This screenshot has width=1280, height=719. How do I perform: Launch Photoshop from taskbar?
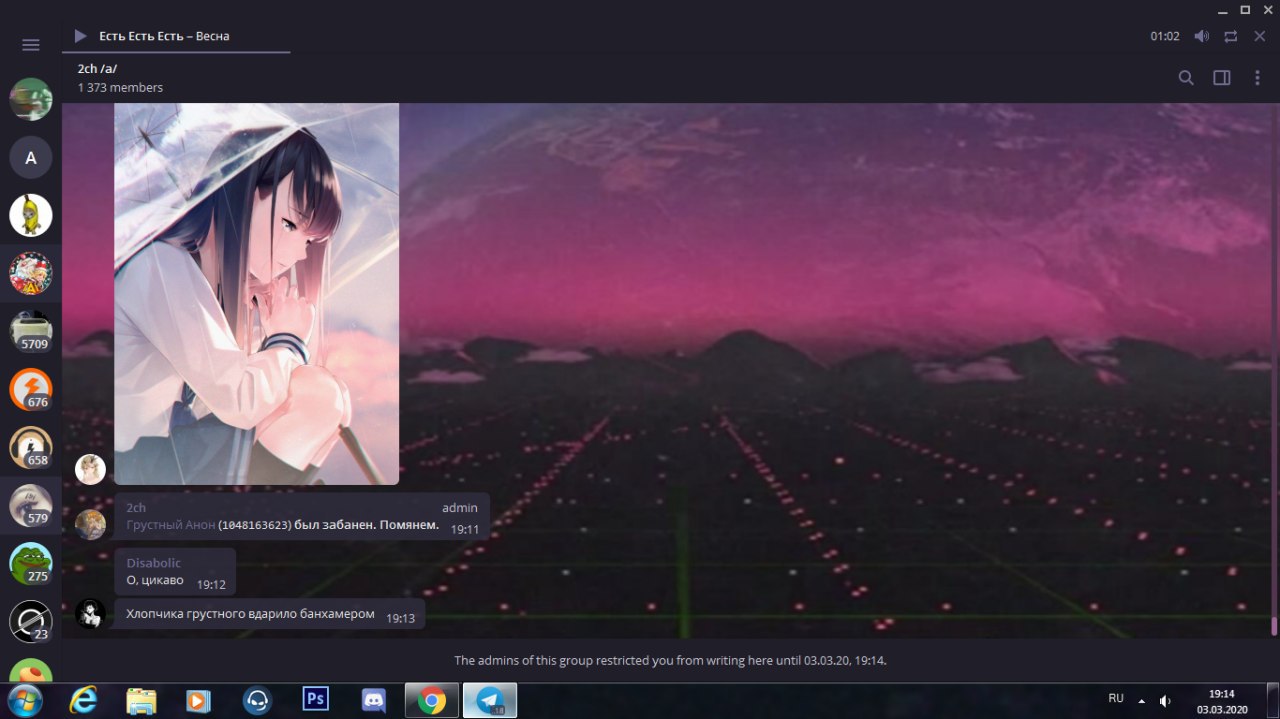315,699
